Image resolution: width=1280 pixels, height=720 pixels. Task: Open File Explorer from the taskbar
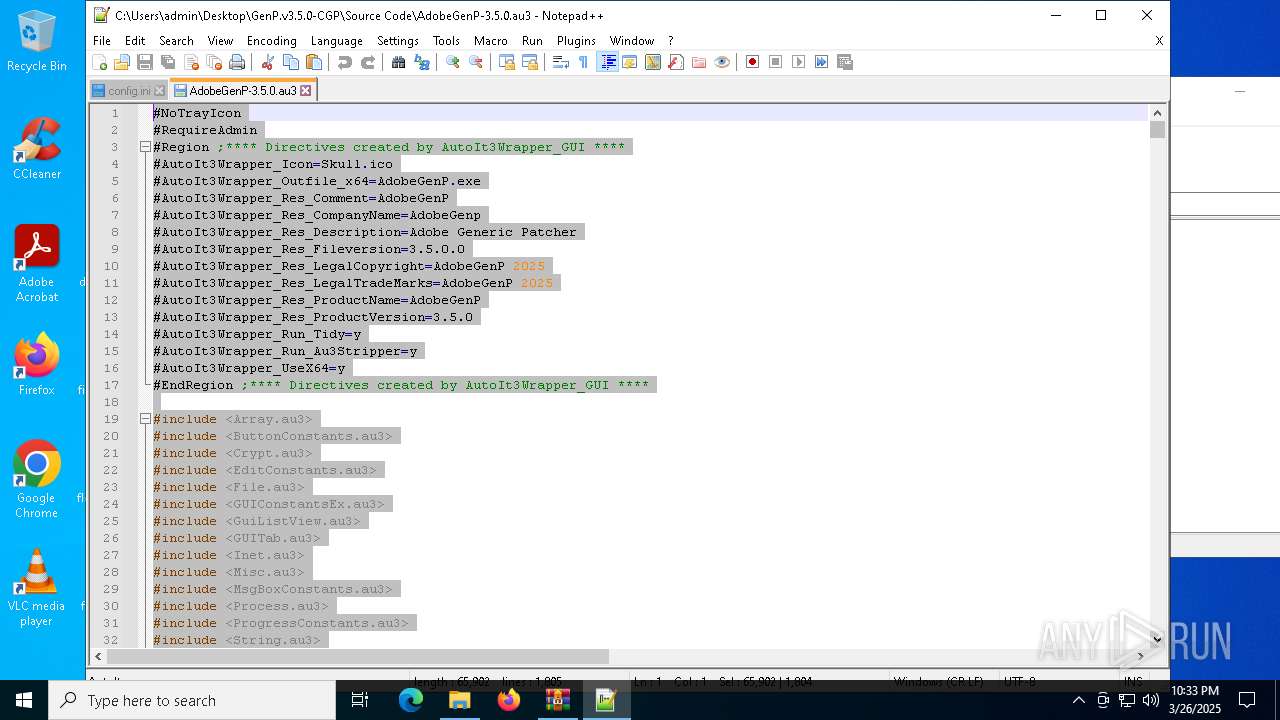[460, 700]
